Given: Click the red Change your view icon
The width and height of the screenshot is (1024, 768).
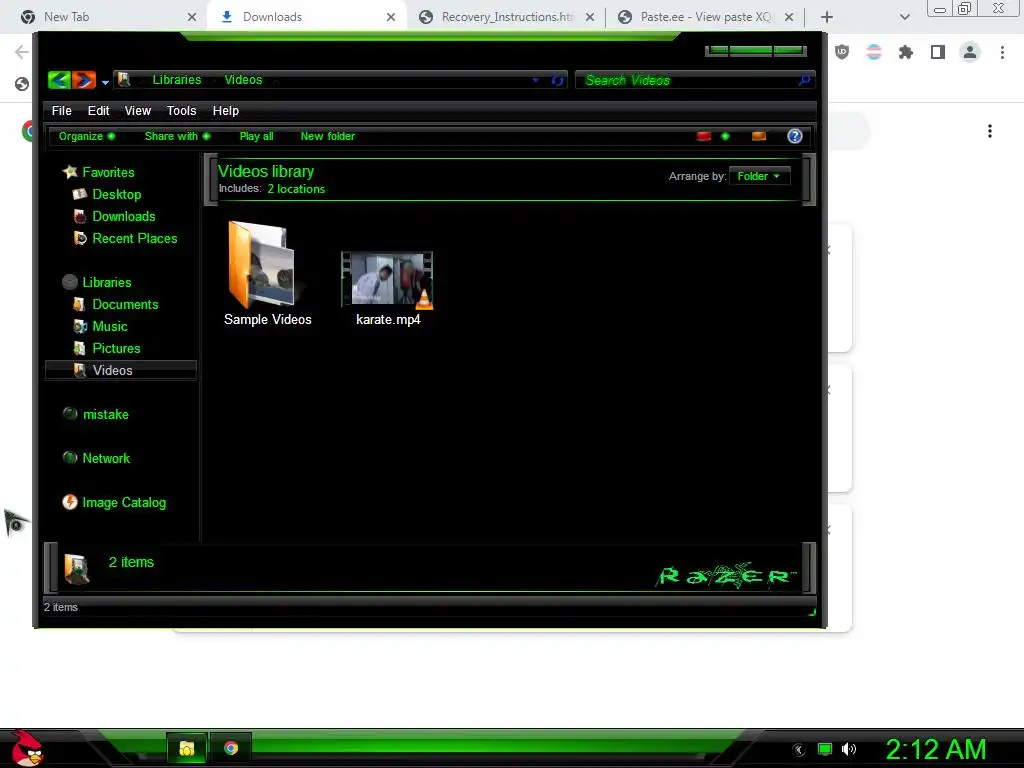Looking at the screenshot, I should pyautogui.click(x=703, y=136).
